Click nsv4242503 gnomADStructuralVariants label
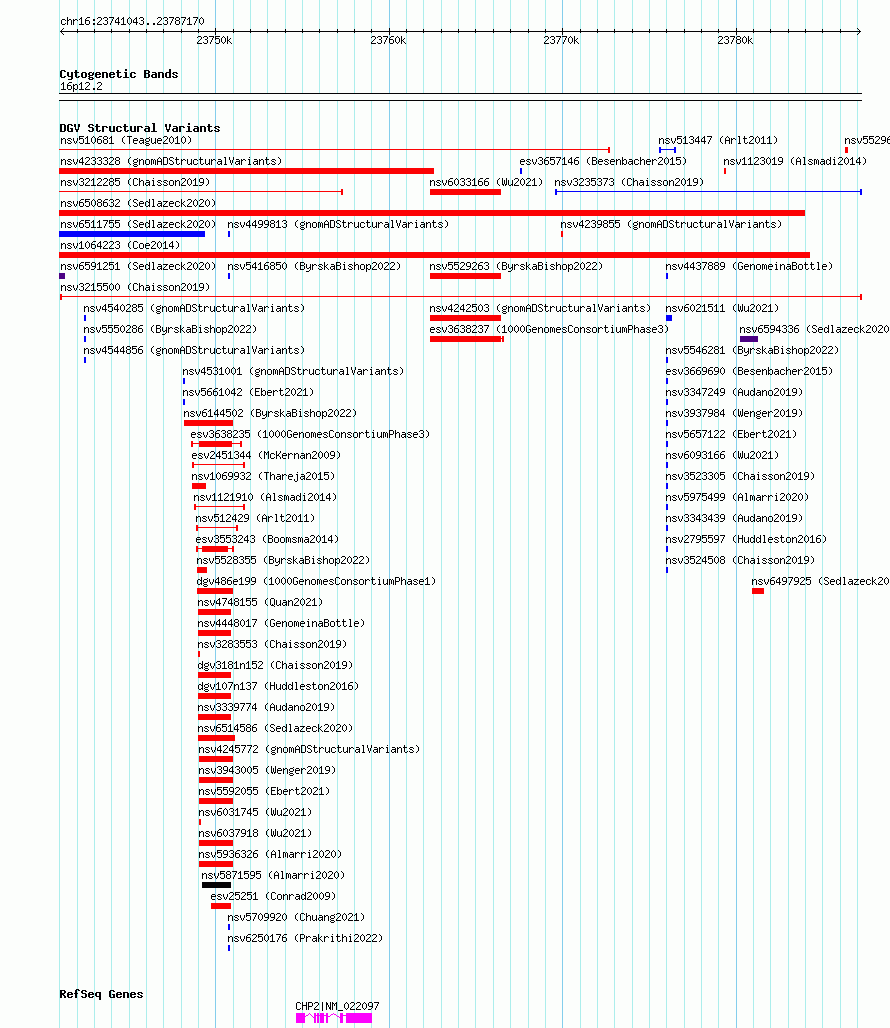Screen dimensions: 890x1028 pos(540,308)
